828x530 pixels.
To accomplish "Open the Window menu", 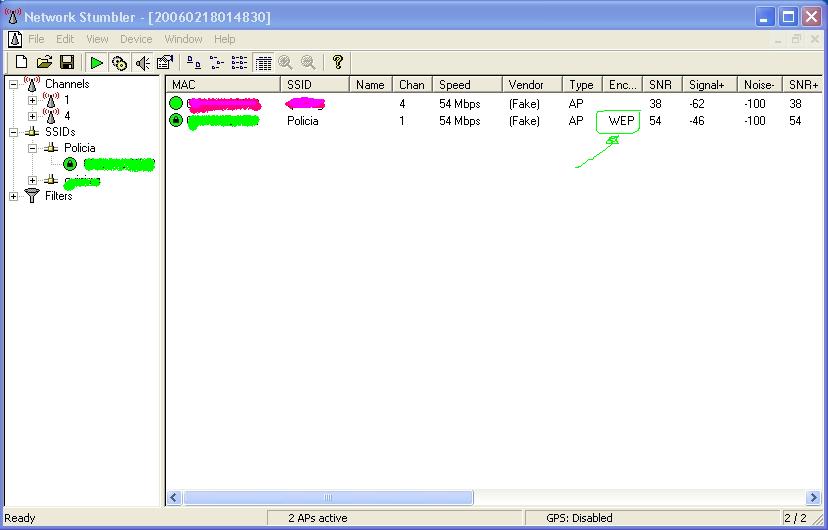I will pyautogui.click(x=183, y=39).
